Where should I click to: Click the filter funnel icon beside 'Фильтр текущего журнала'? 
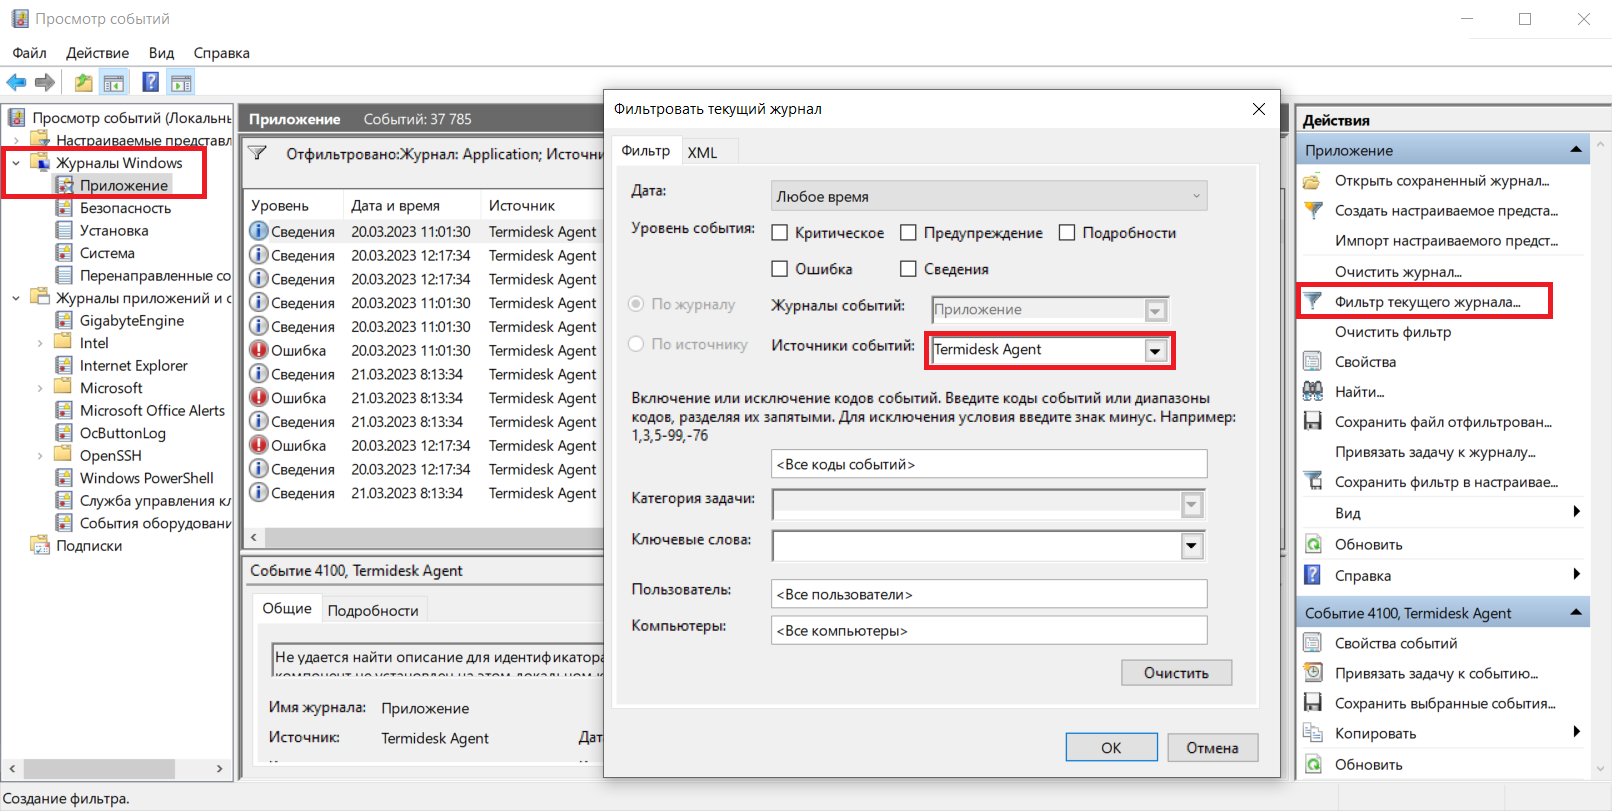[x=1313, y=301]
